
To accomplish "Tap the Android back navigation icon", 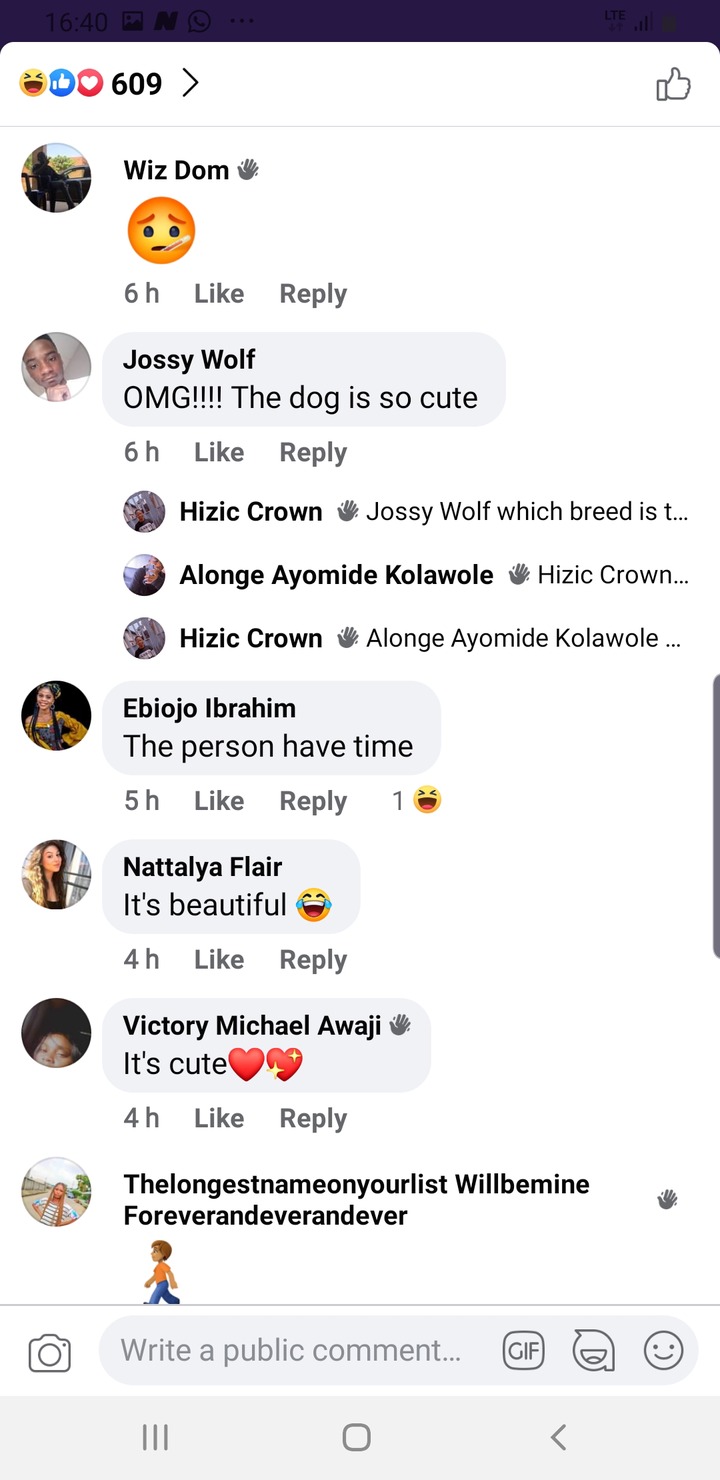I will tap(559, 1437).
